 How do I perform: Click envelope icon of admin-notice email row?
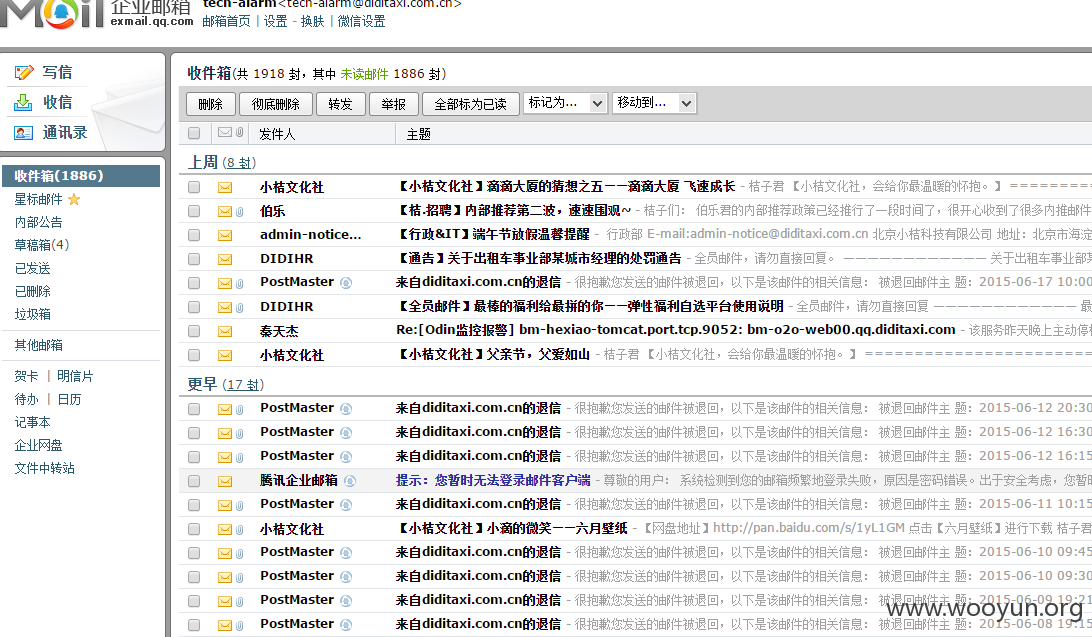(225, 235)
